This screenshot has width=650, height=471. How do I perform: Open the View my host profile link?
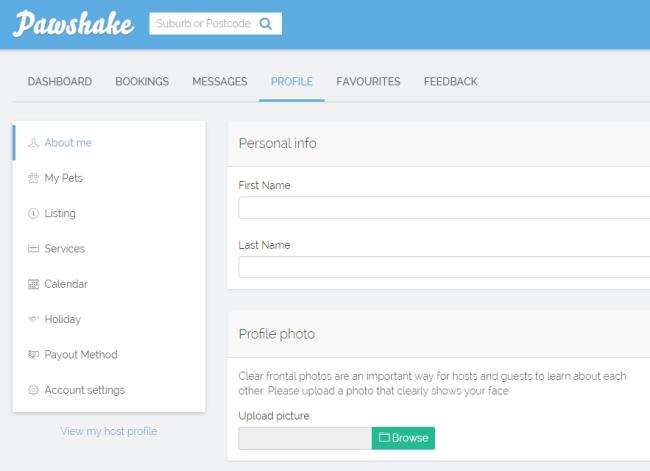coord(109,431)
